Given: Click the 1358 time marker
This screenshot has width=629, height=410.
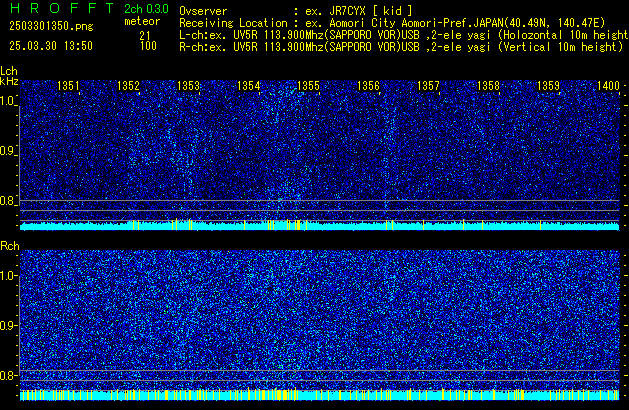Looking at the screenshot, I should (488, 86).
